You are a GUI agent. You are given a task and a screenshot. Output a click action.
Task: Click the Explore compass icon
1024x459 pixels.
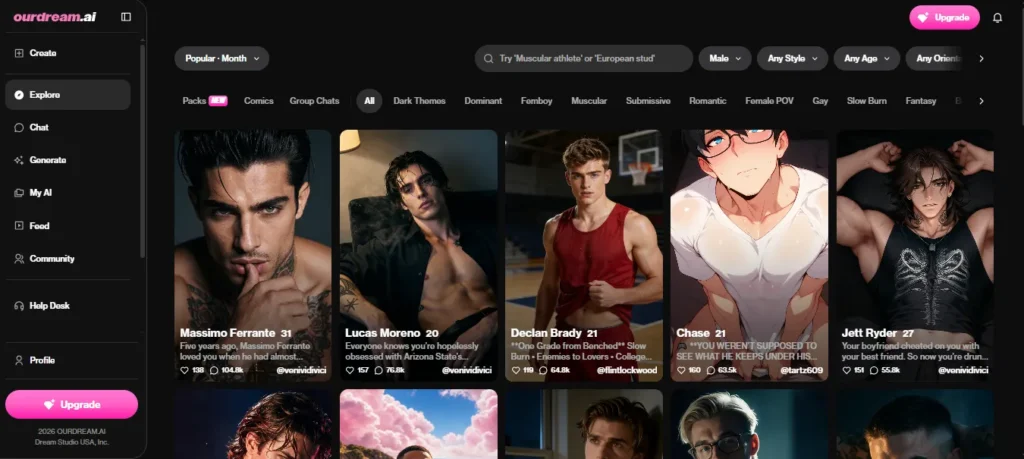pyautogui.click(x=19, y=95)
